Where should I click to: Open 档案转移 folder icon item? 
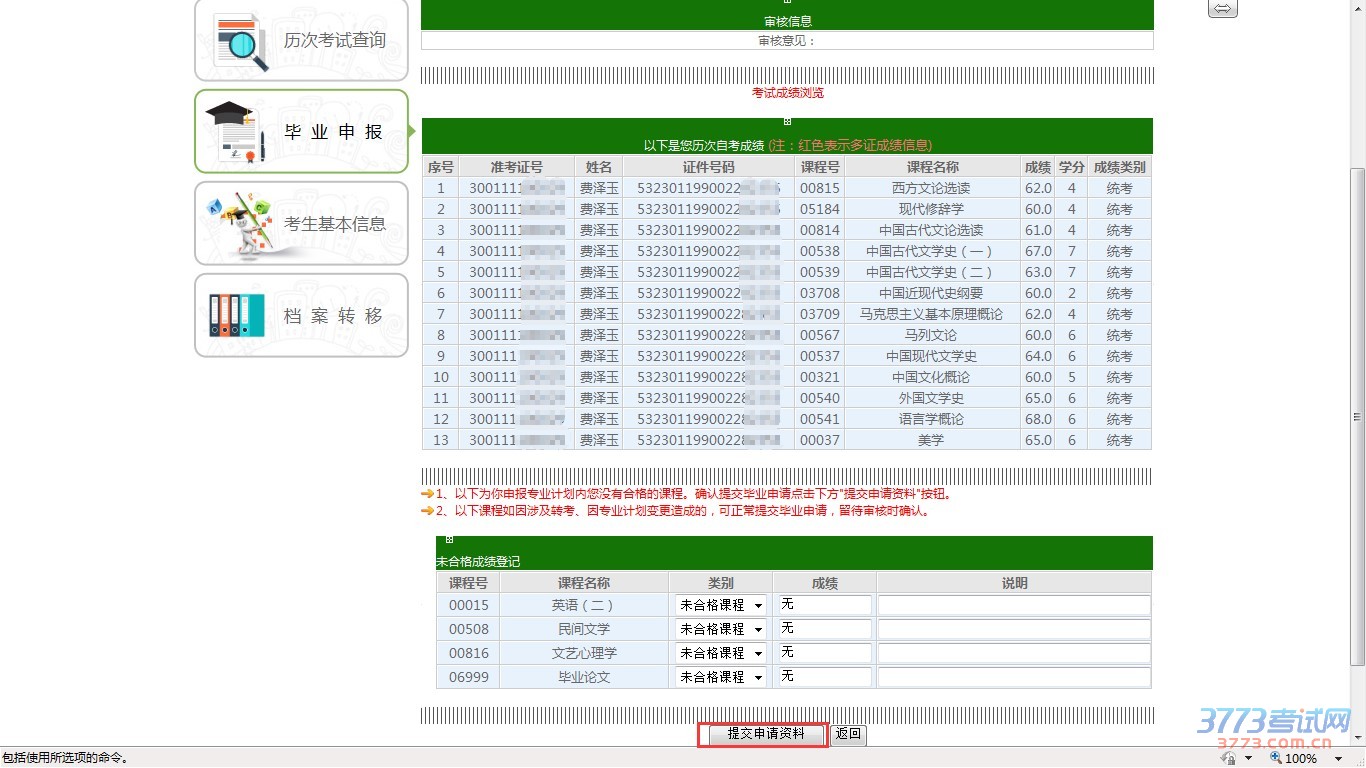click(237, 315)
